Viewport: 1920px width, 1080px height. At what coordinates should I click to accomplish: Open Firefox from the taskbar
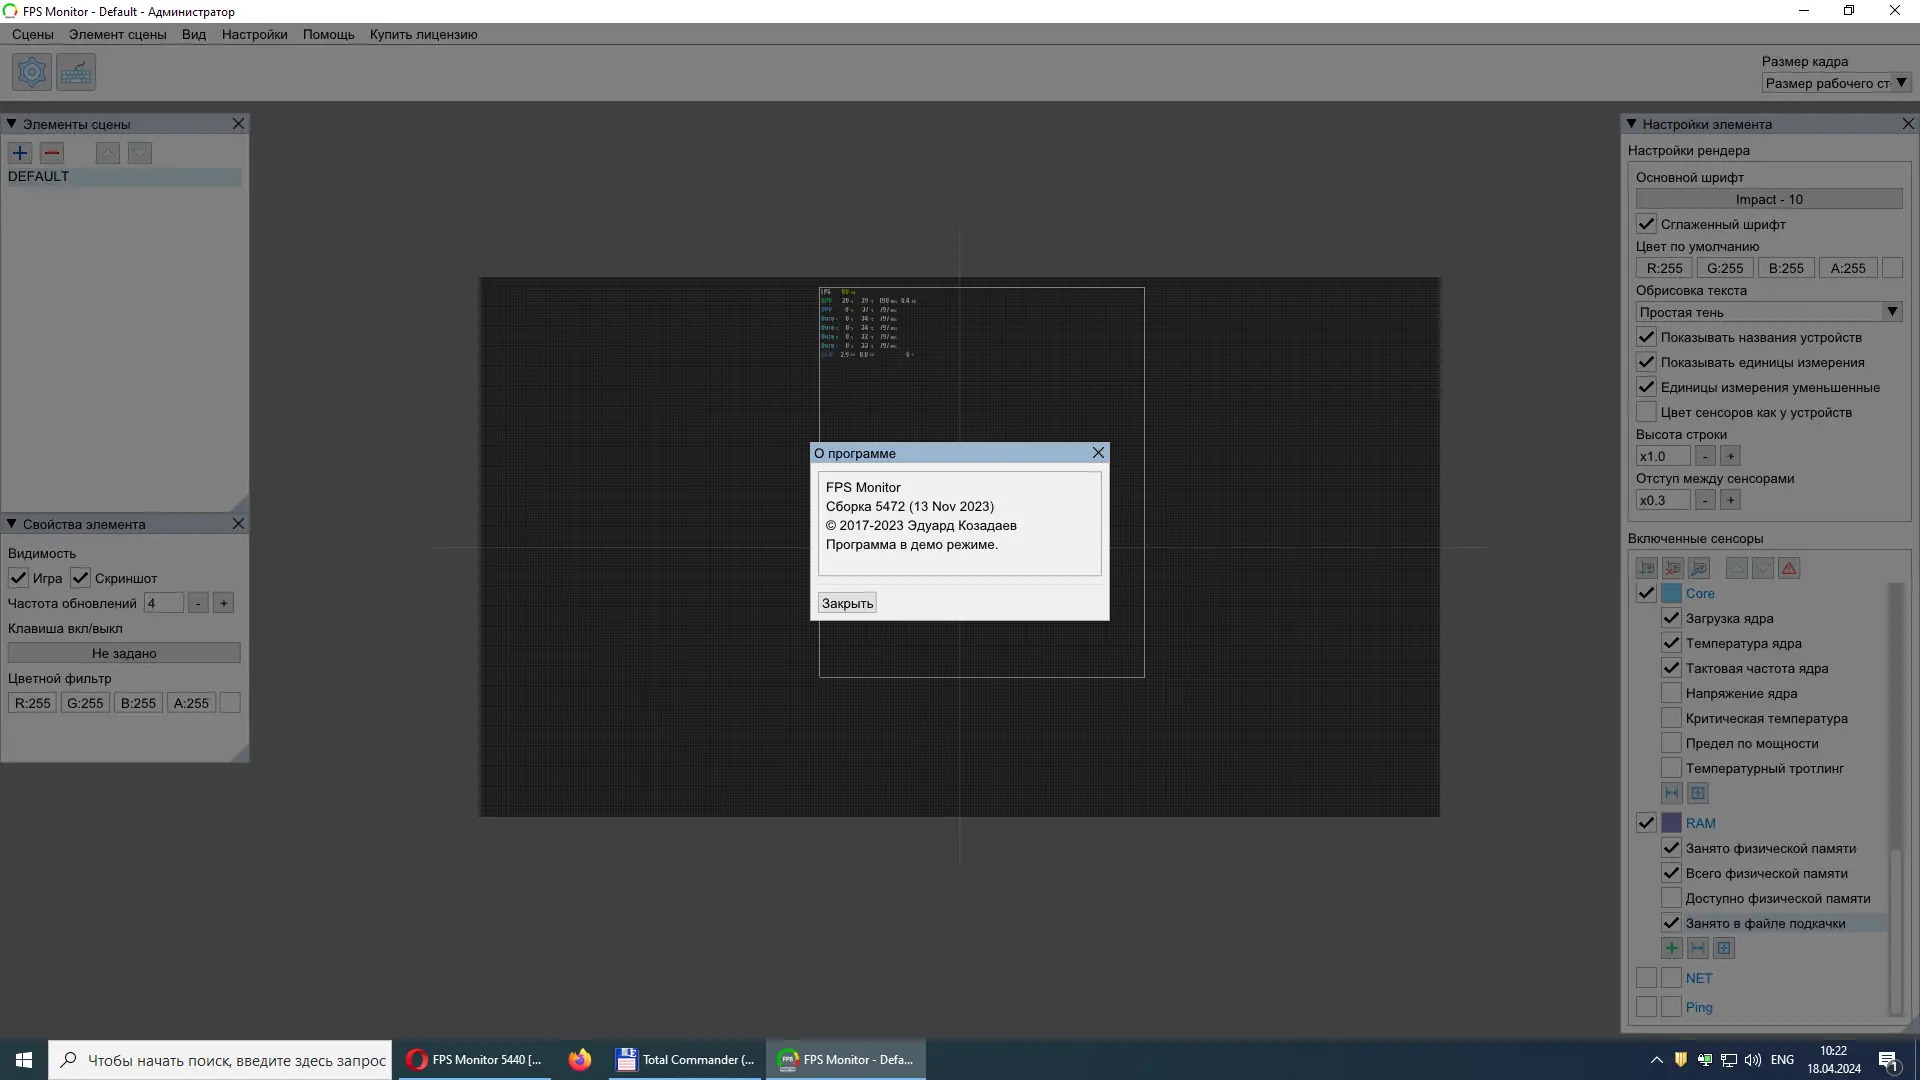pyautogui.click(x=580, y=1059)
